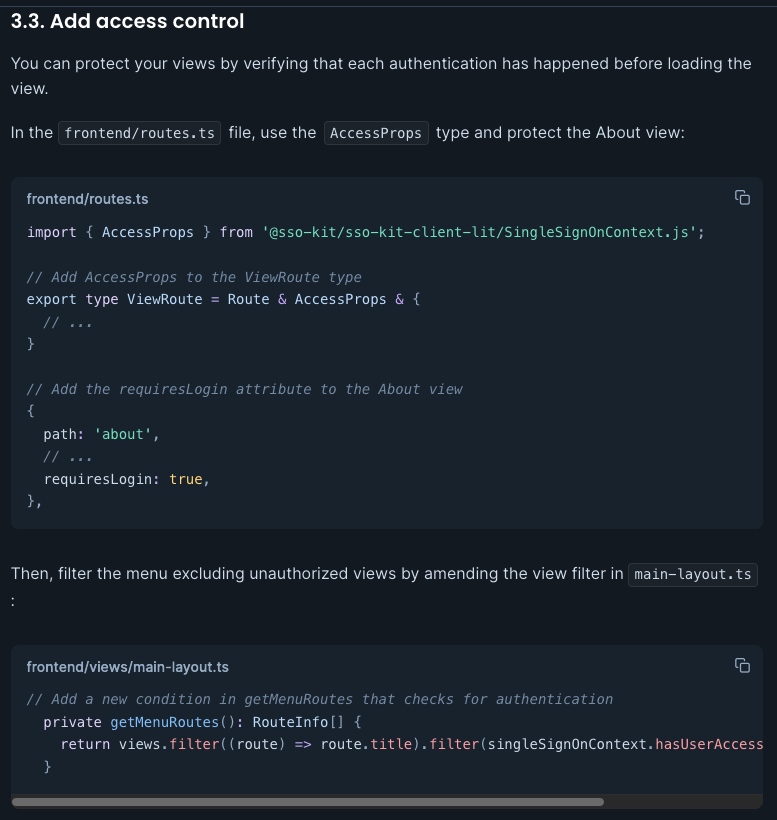The height and width of the screenshot is (820, 777).
Task: Click the frontend/routes.ts inline code label
Action: click(x=139, y=132)
